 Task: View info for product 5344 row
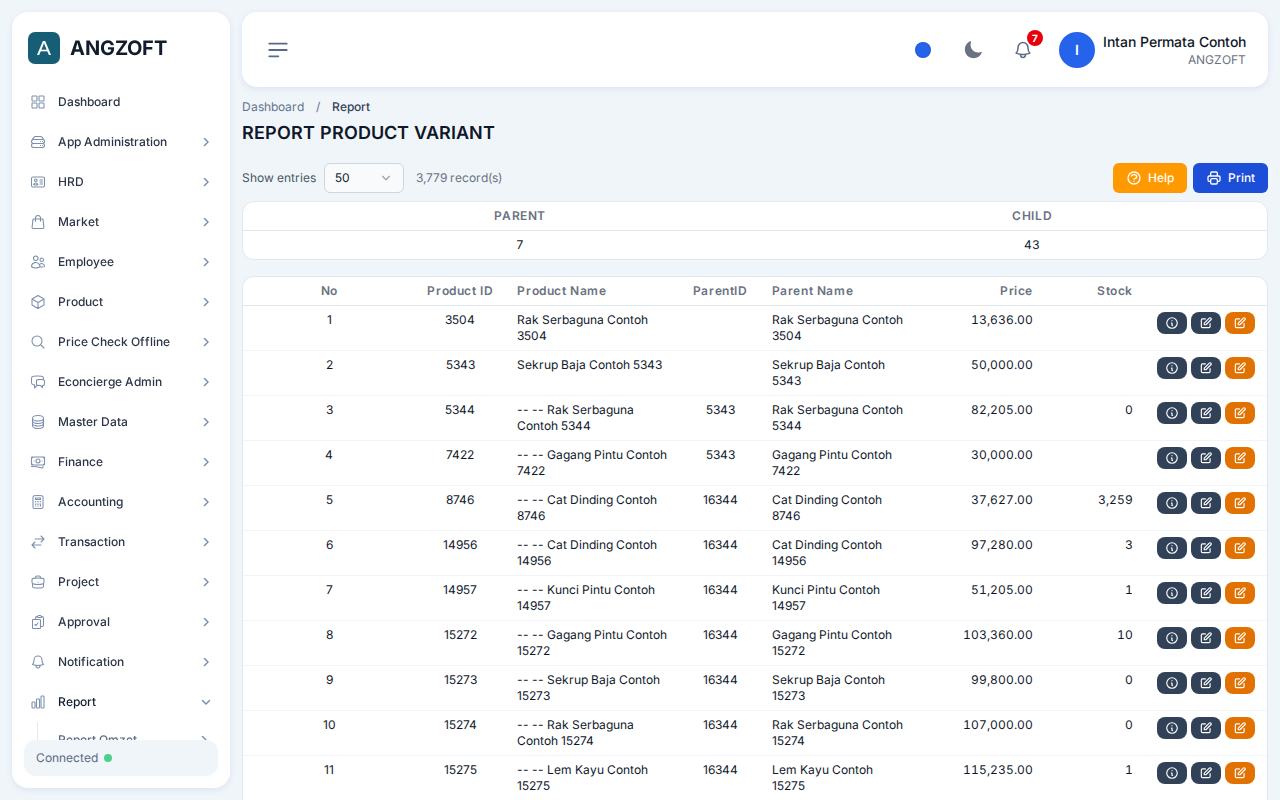(1172, 413)
